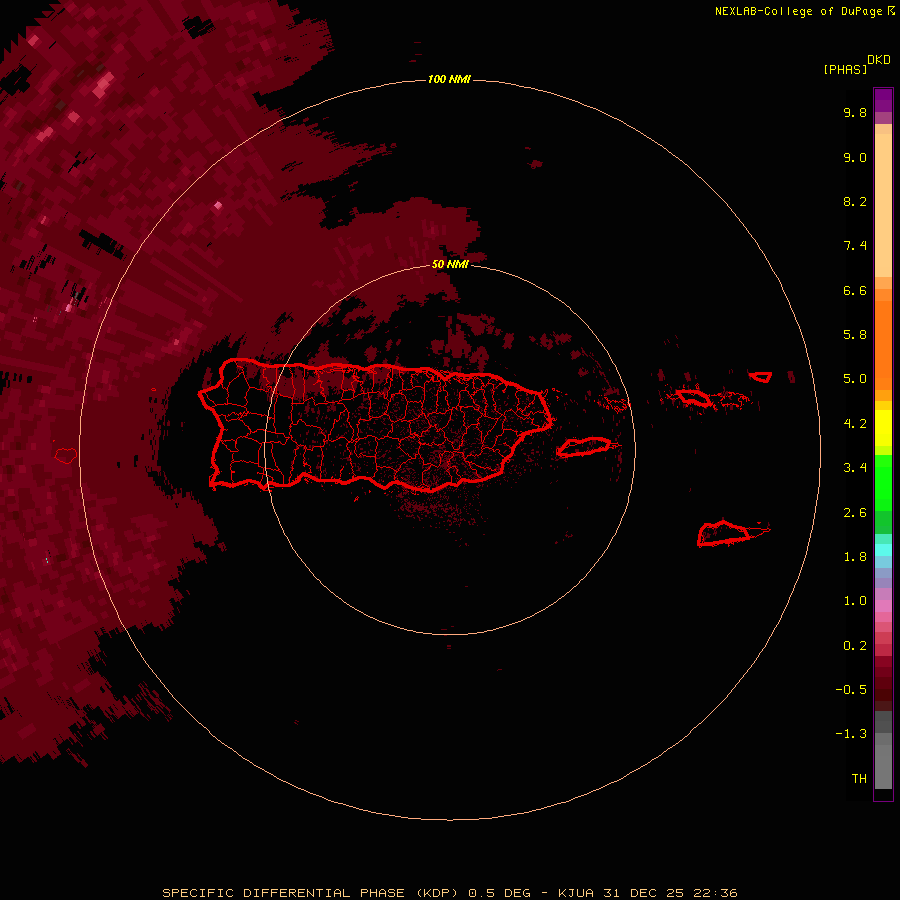Select the 7.4 scale label
The height and width of the screenshot is (900, 900).
click(855, 246)
